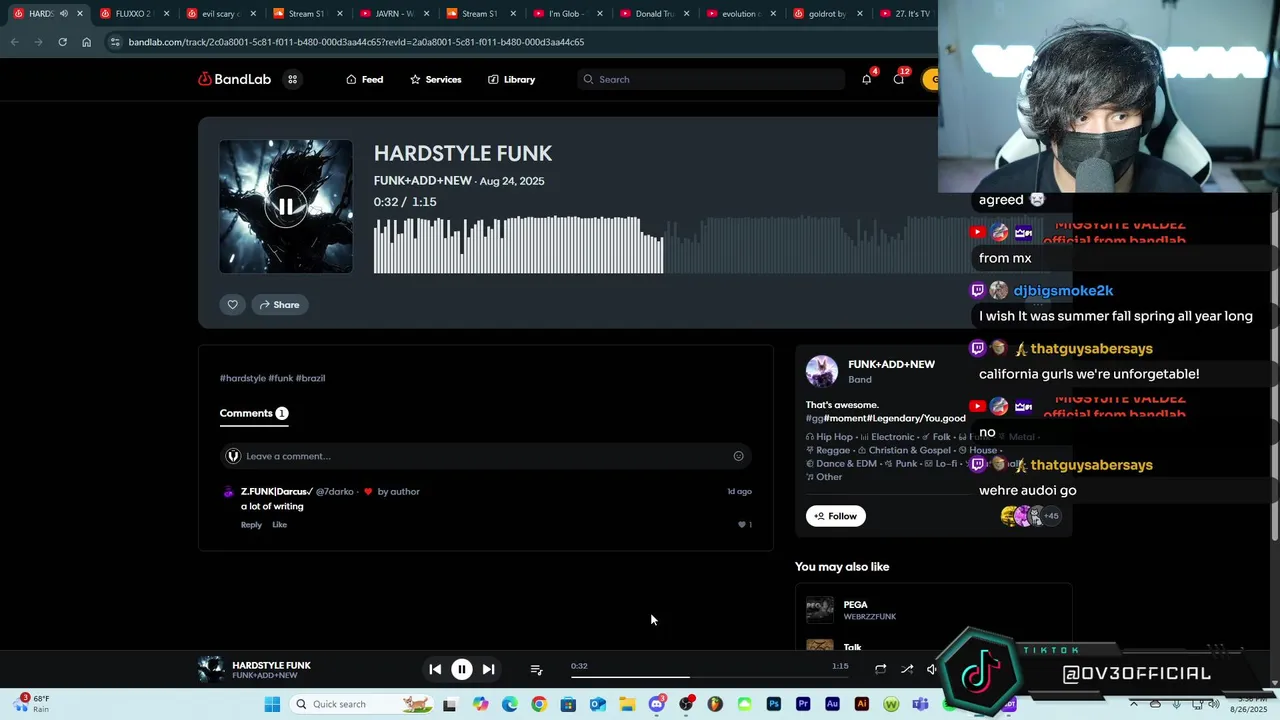Open Google Chrome from the taskbar
Image resolution: width=1280 pixels, height=720 pixels.
pyautogui.click(x=539, y=704)
